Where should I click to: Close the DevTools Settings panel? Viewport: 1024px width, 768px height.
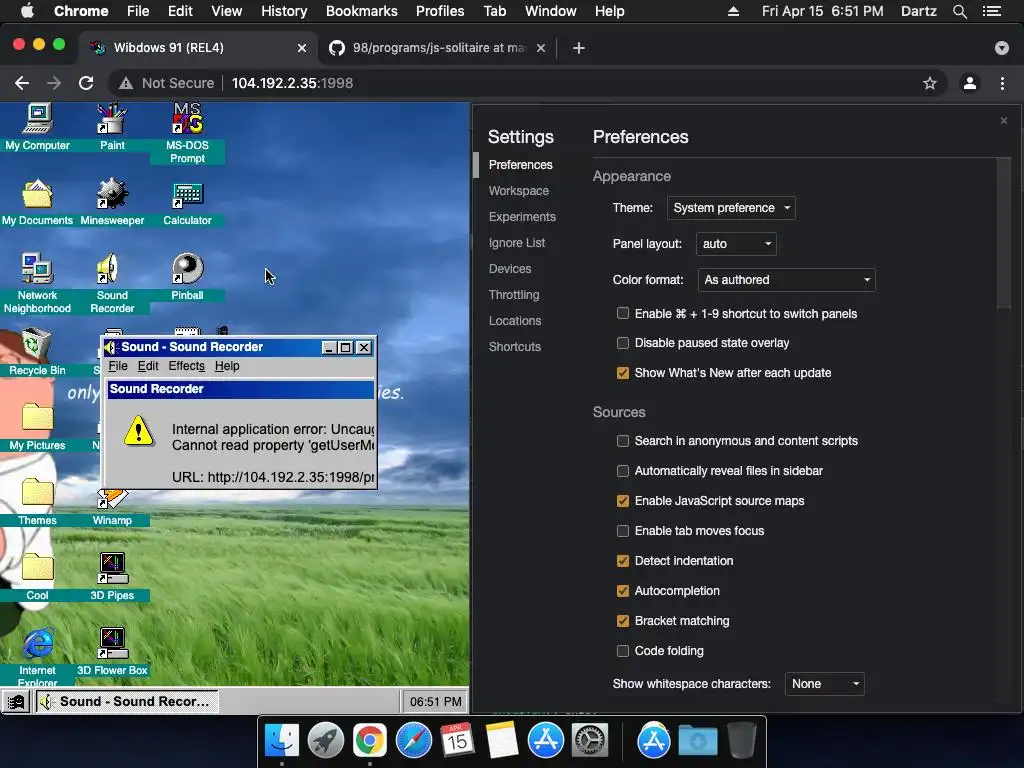[x=1004, y=121]
